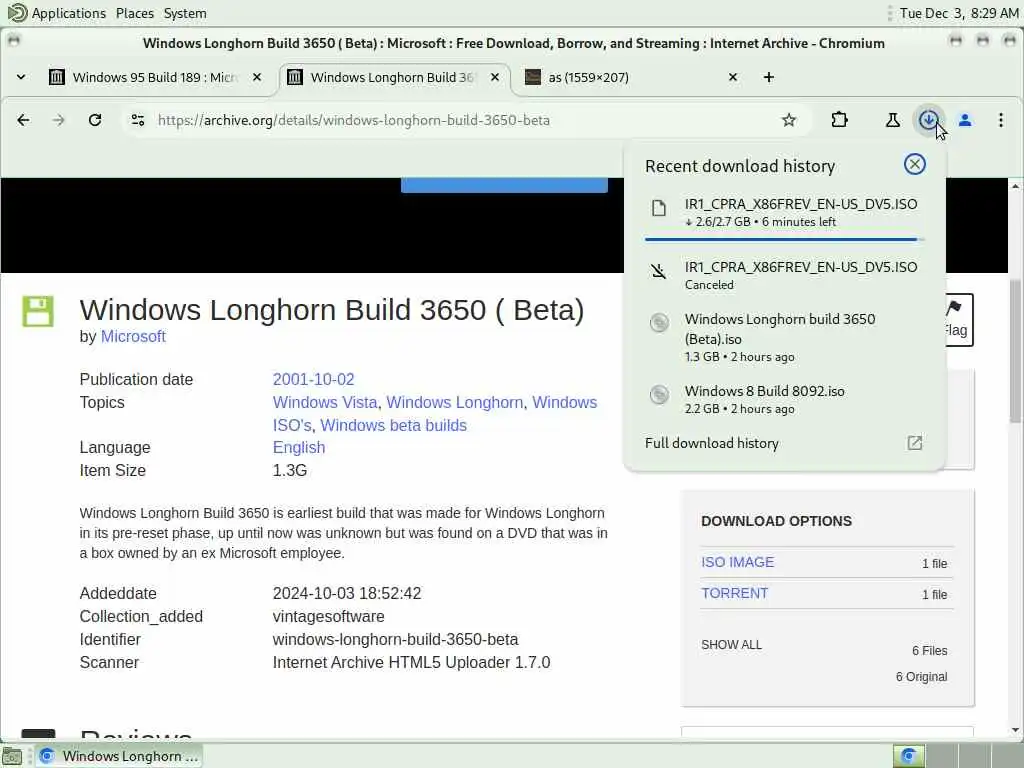The image size is (1024, 768).
Task: Open the profile avatar menu
Action: click(x=965, y=120)
